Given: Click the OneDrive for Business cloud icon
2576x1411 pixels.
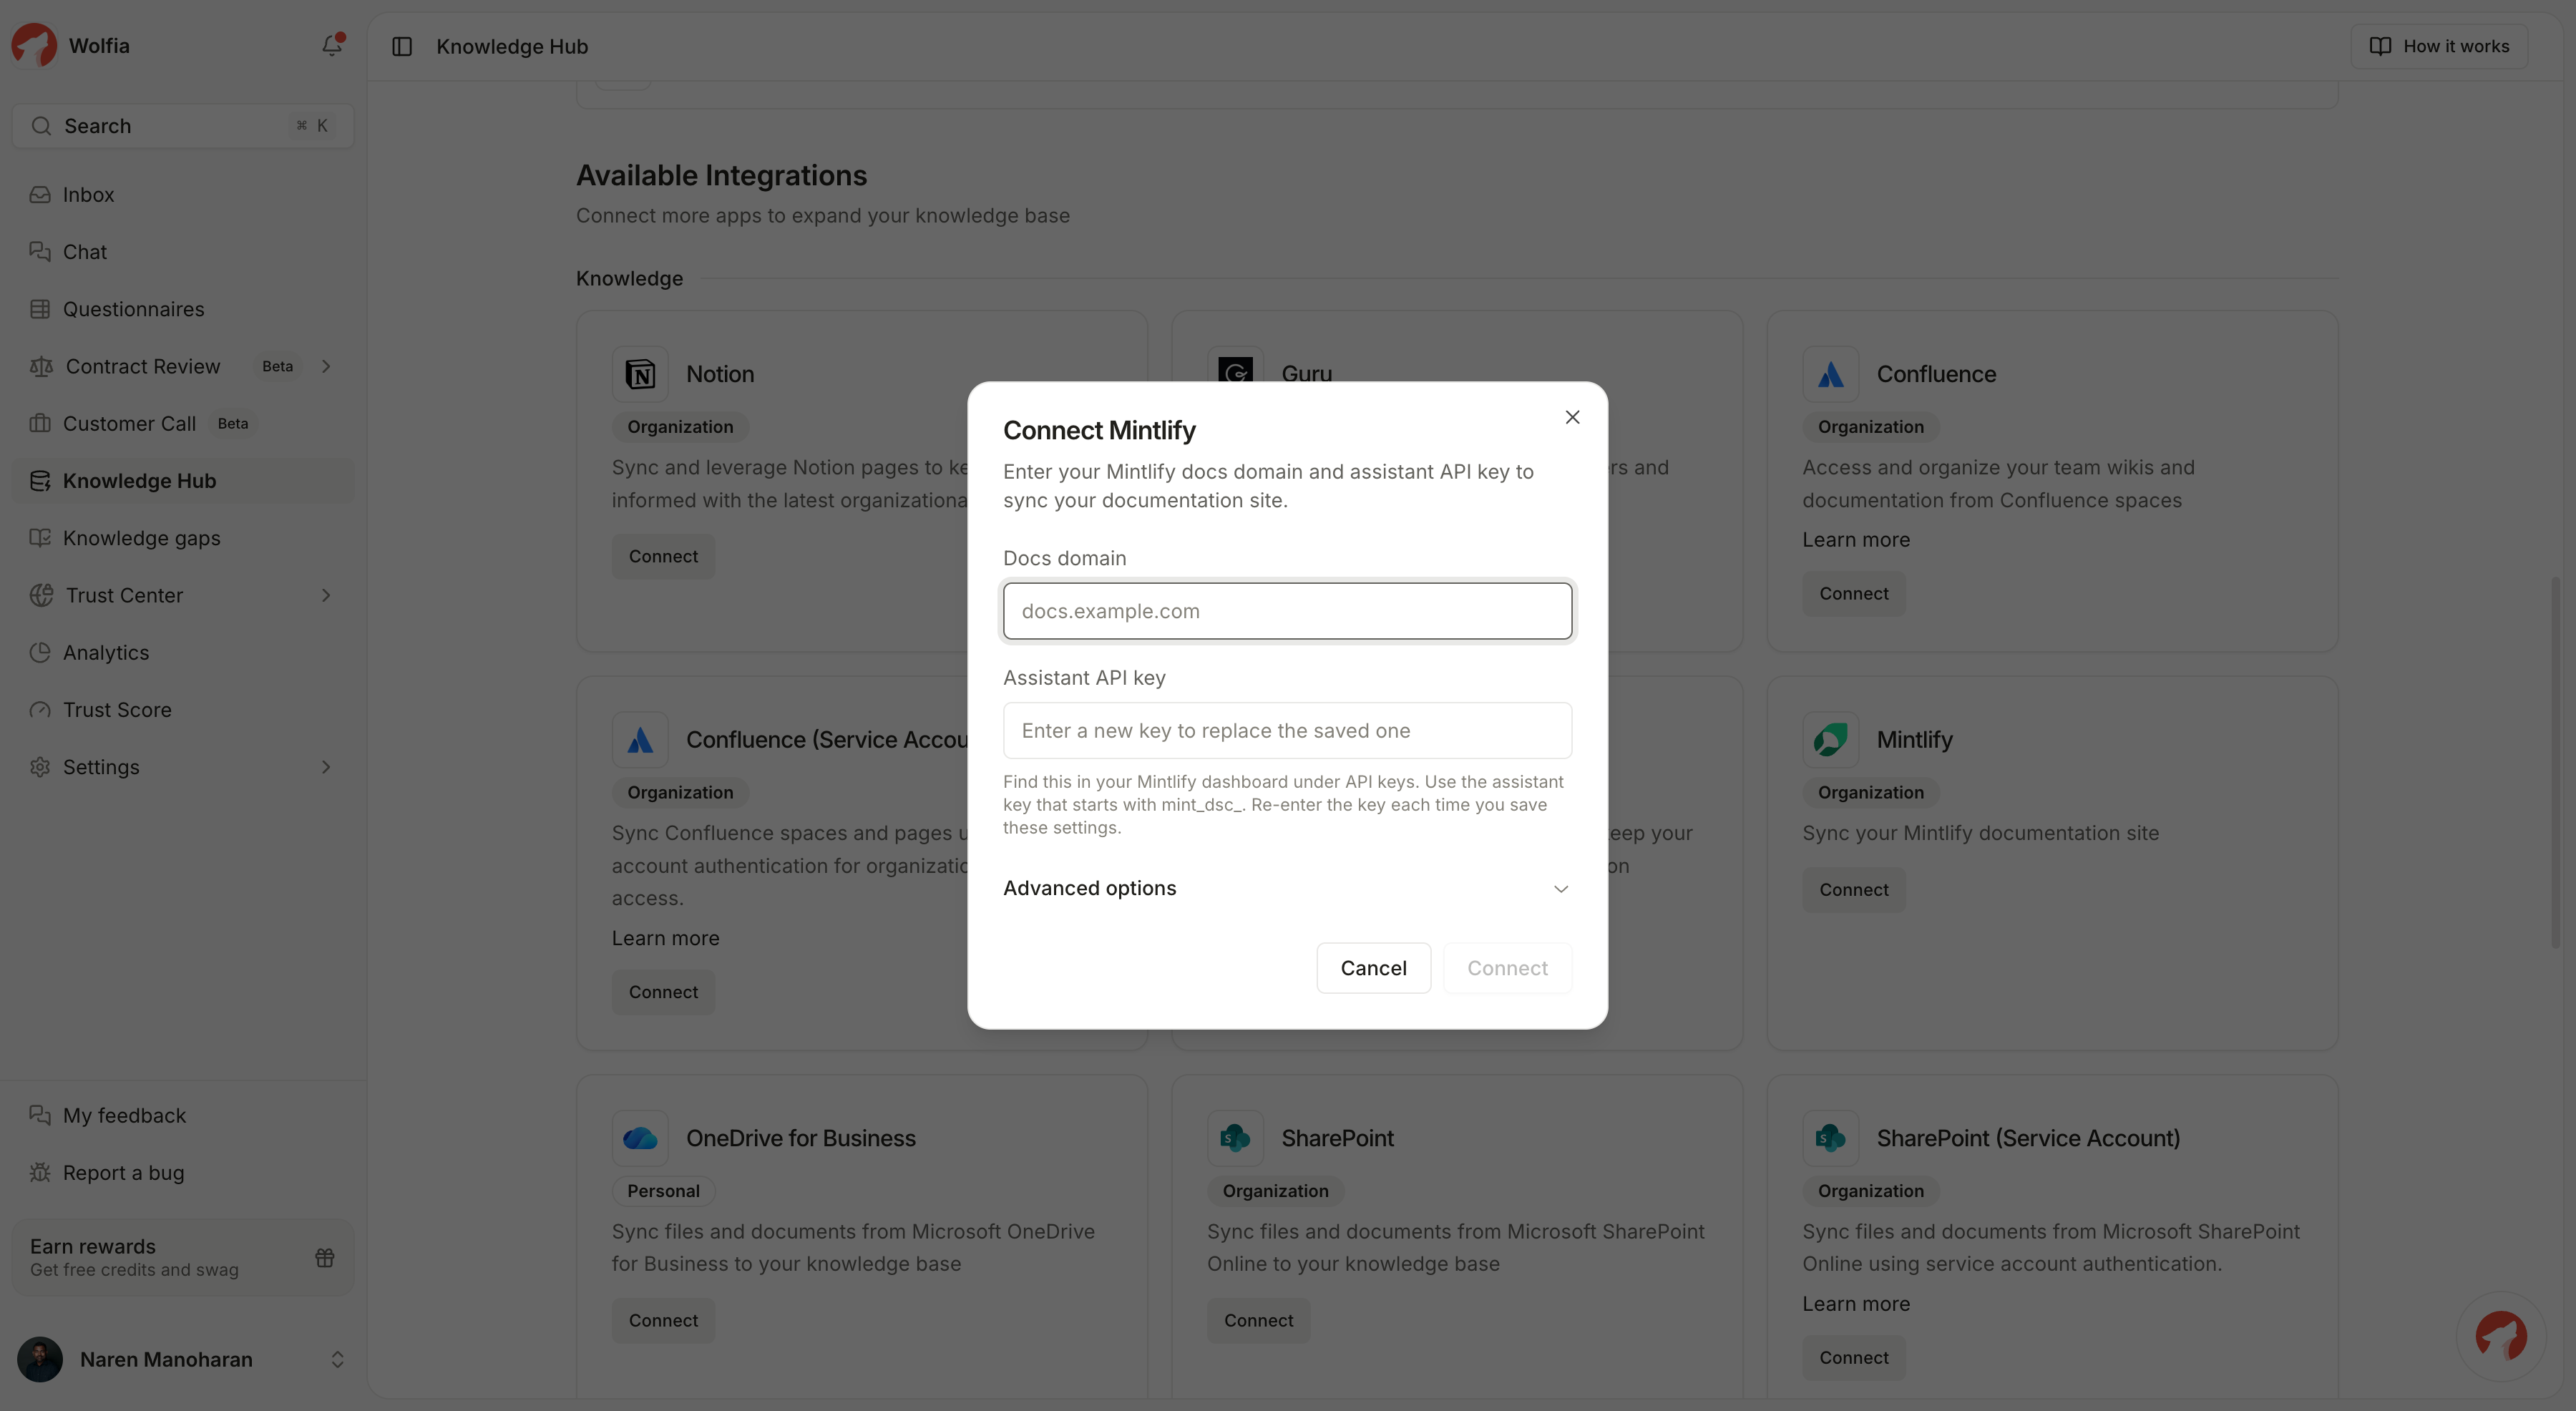Looking at the screenshot, I should tap(640, 1138).
